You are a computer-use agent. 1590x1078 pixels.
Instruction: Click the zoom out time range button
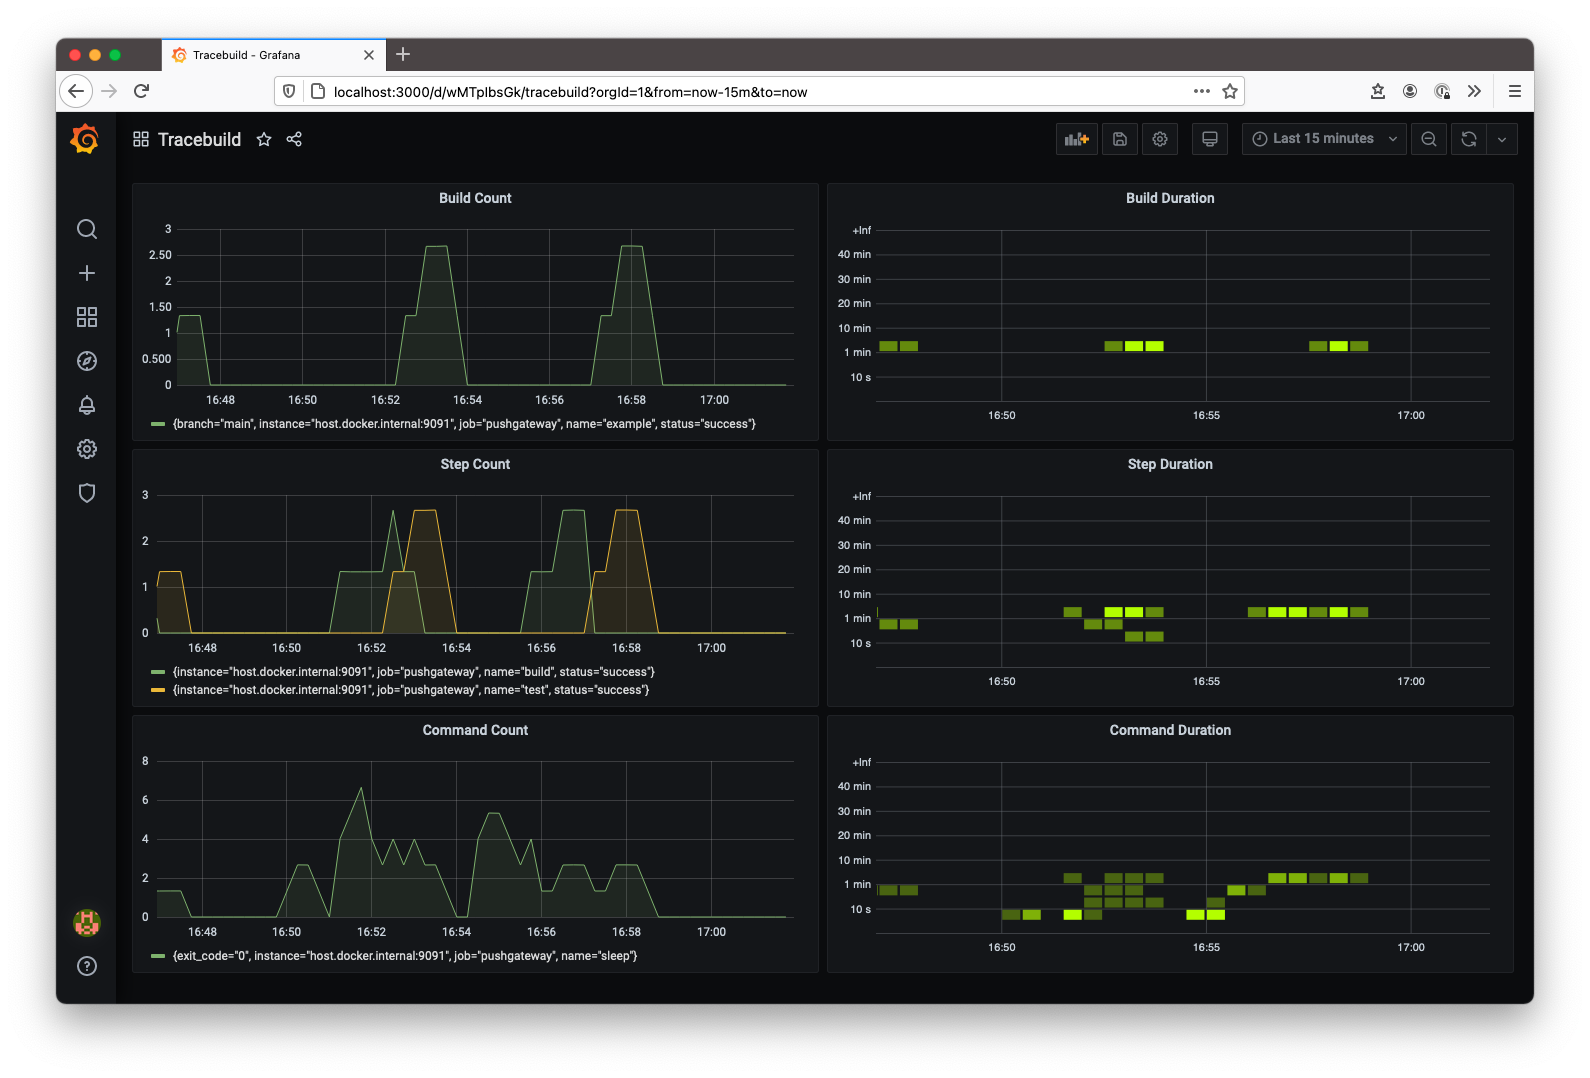click(x=1429, y=139)
